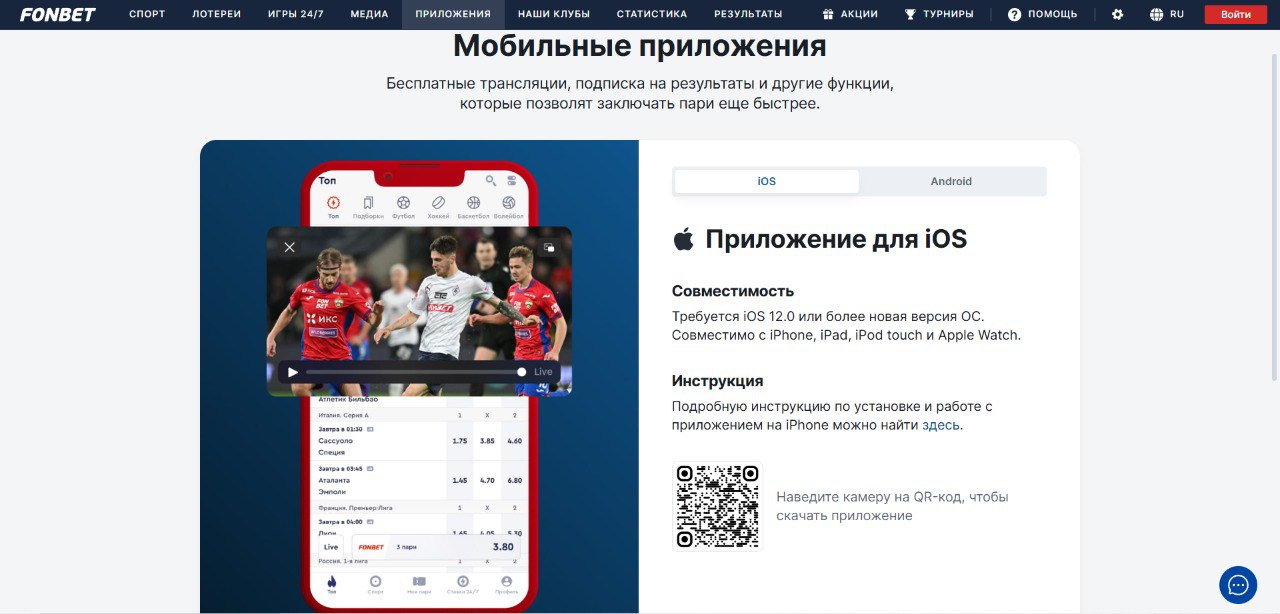
Task: Click odds 6.80 in the Эмполи match
Action: pyautogui.click(x=514, y=481)
